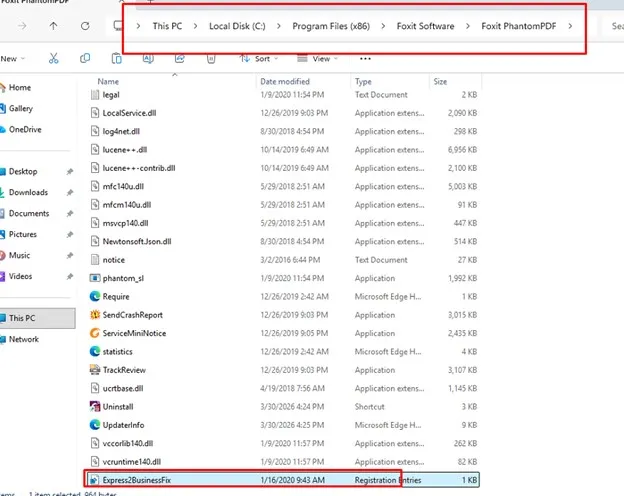624x496 pixels.
Task: Select OneDrive in the sidebar
Action: pos(25,129)
